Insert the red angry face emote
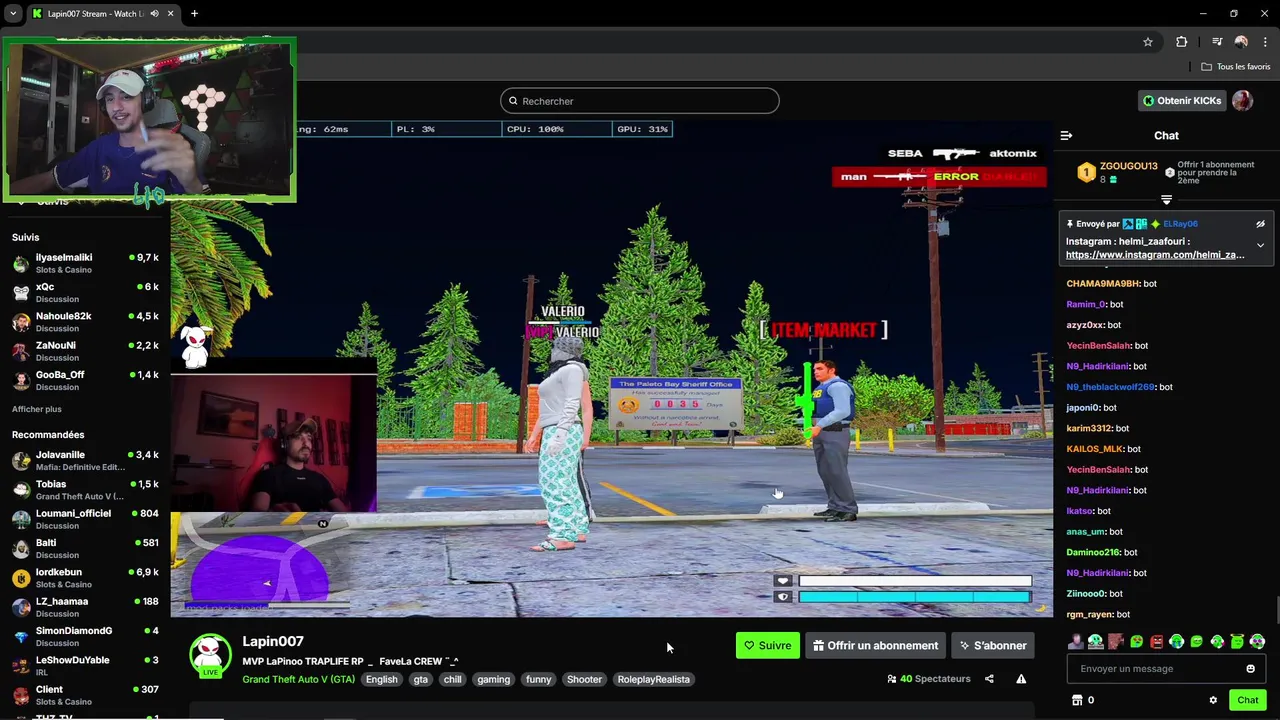The image size is (1280, 720). (1156, 641)
